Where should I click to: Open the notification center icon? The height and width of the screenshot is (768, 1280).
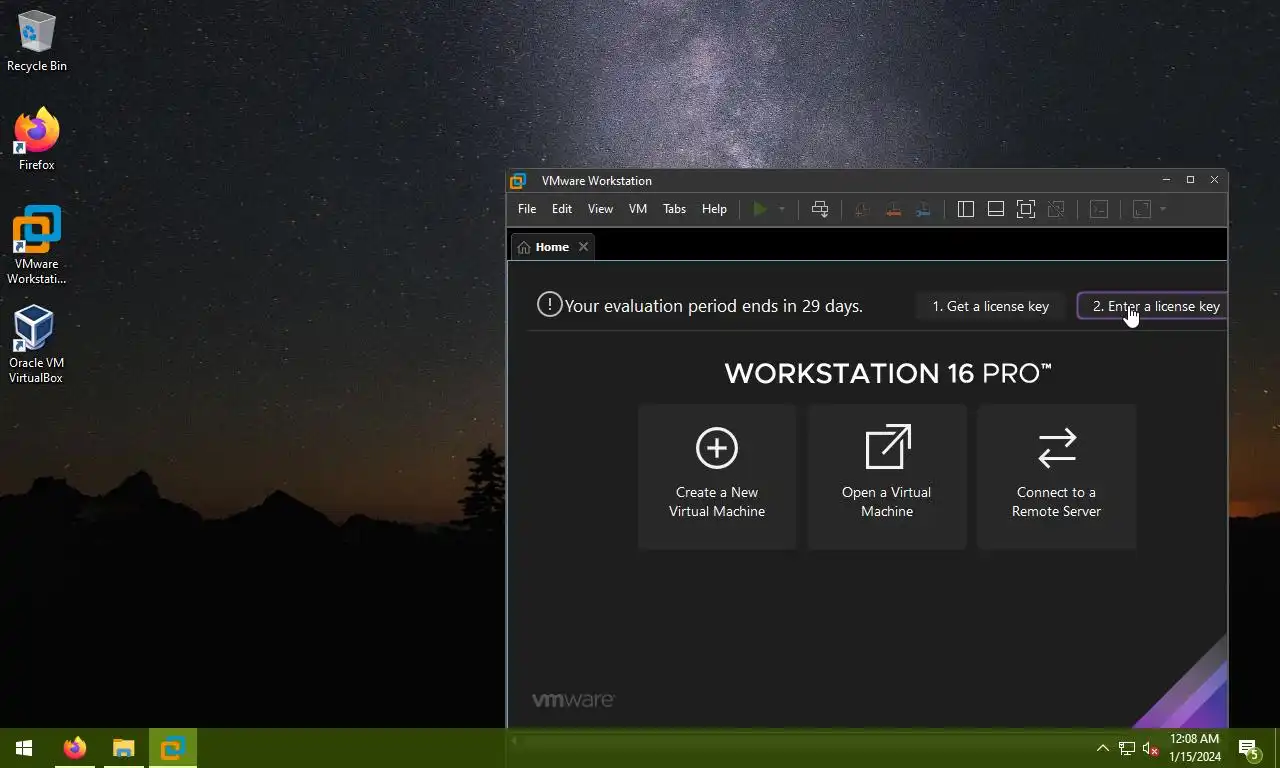(x=1248, y=748)
